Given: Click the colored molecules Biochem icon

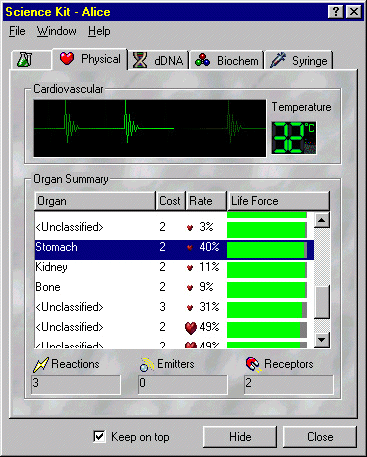Looking at the screenshot, I should click(202, 60).
